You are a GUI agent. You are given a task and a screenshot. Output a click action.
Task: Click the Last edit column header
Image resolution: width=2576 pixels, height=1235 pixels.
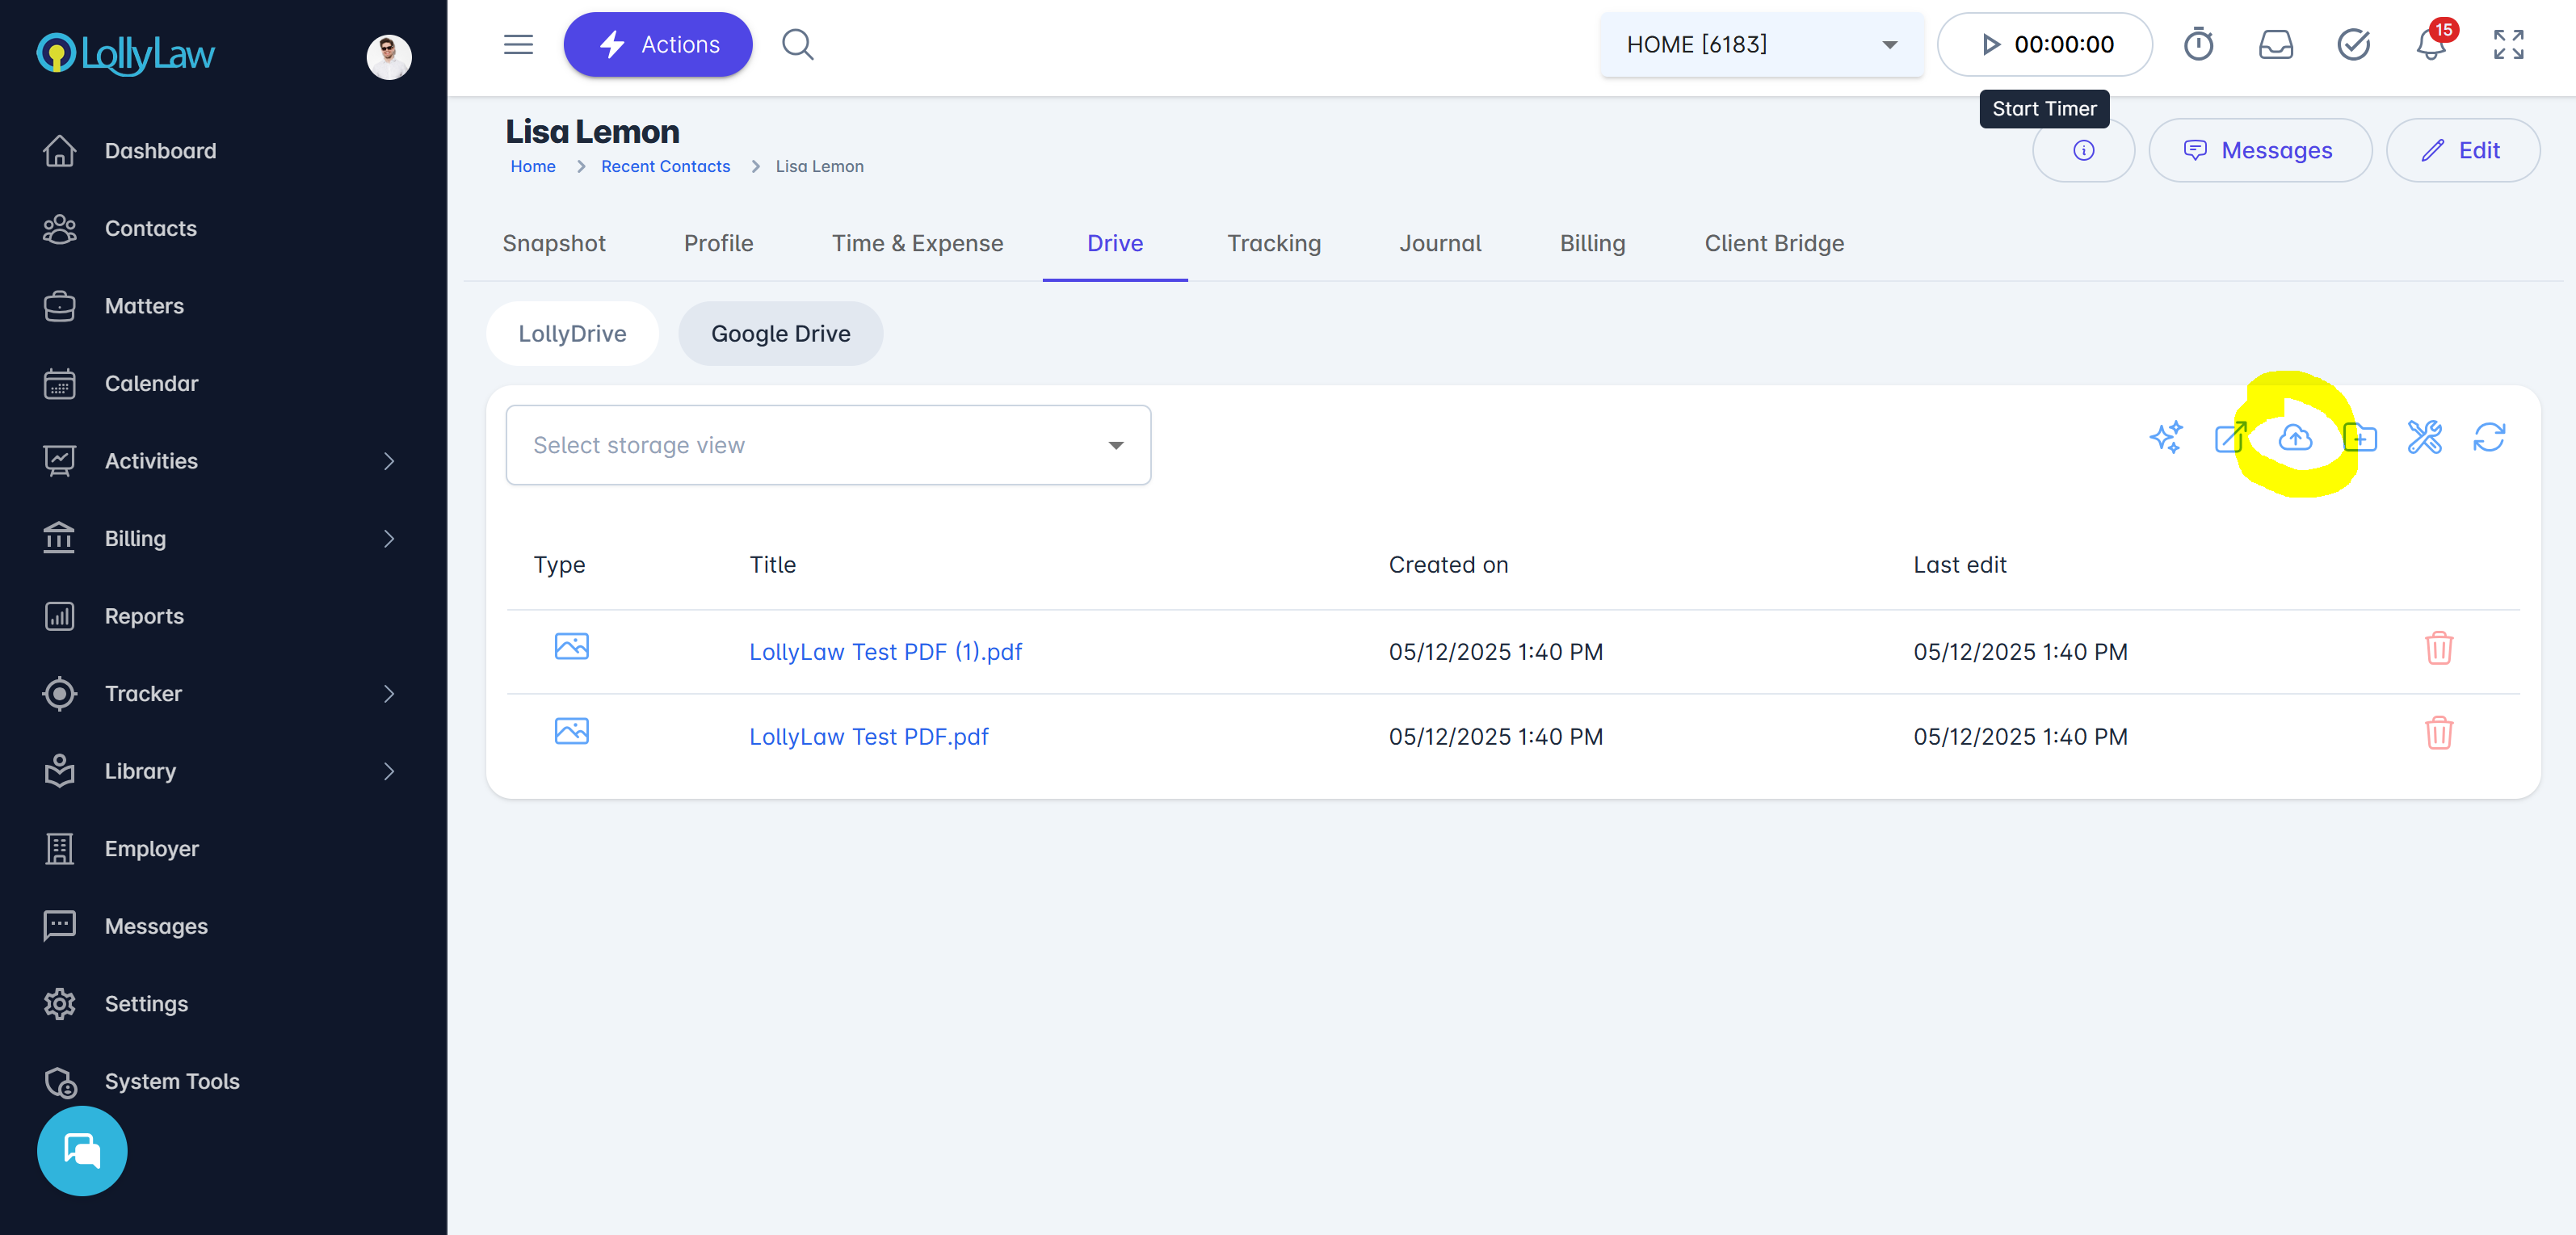click(x=1959, y=565)
